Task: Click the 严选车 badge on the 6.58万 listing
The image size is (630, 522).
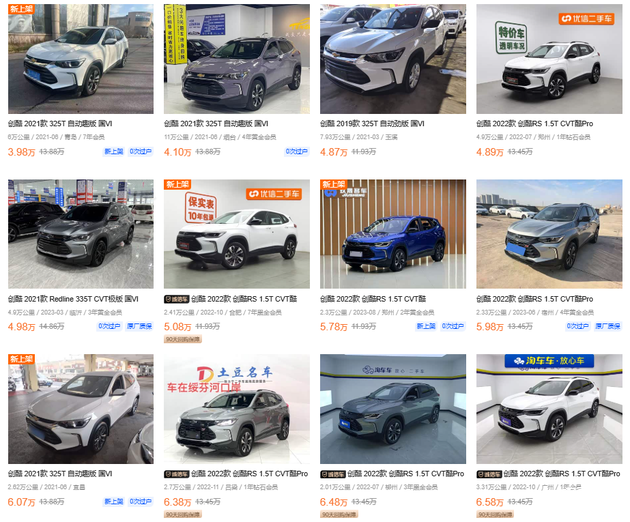Action: (x=489, y=474)
